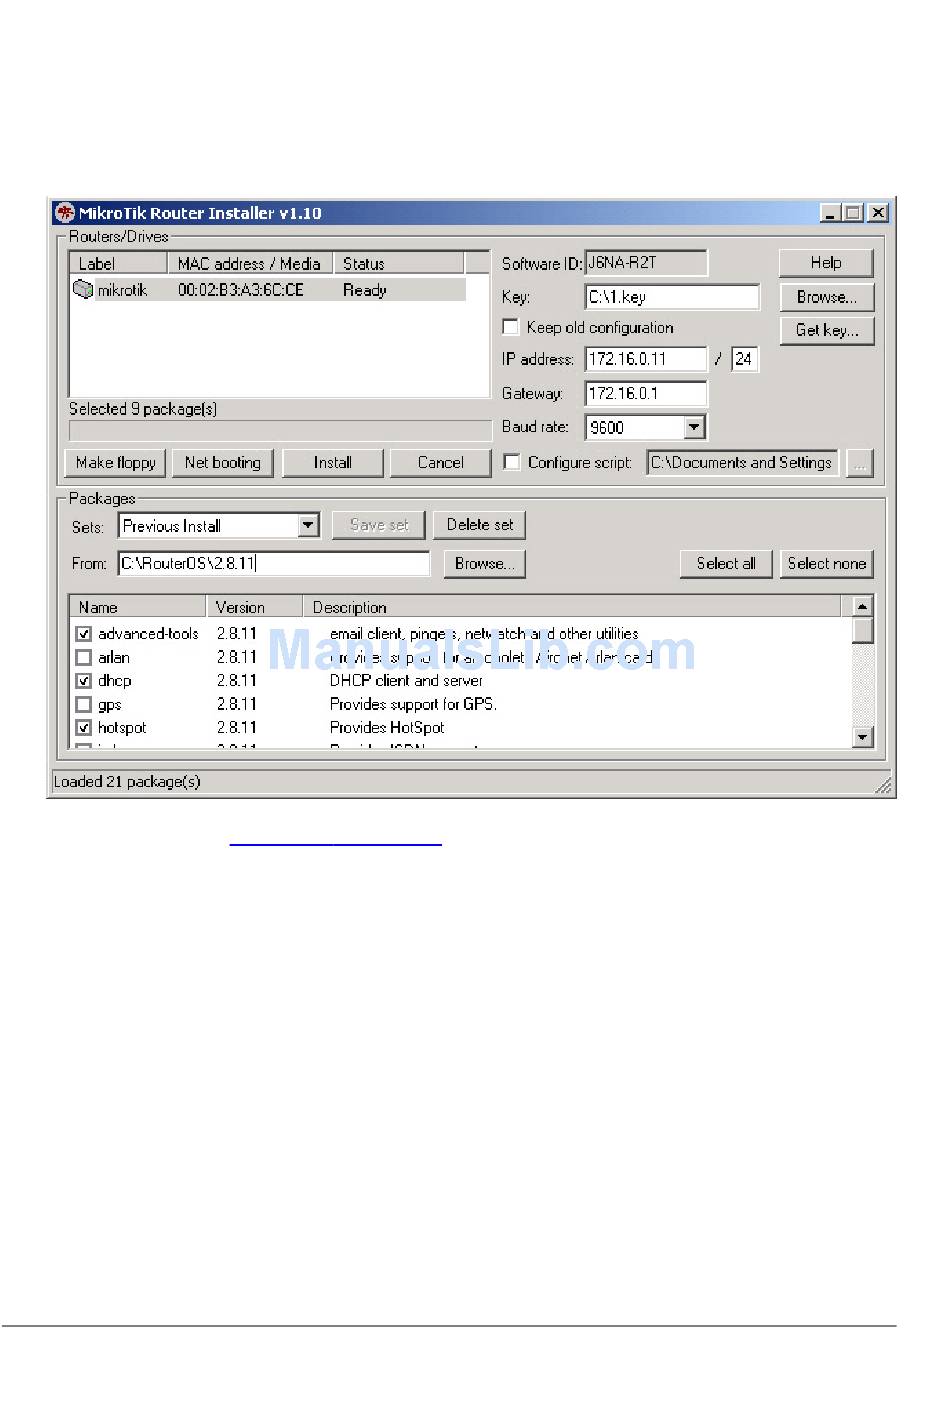Image resolution: width=950 pixels, height=1409 pixels.
Task: Click the Help button
Action: point(826,263)
